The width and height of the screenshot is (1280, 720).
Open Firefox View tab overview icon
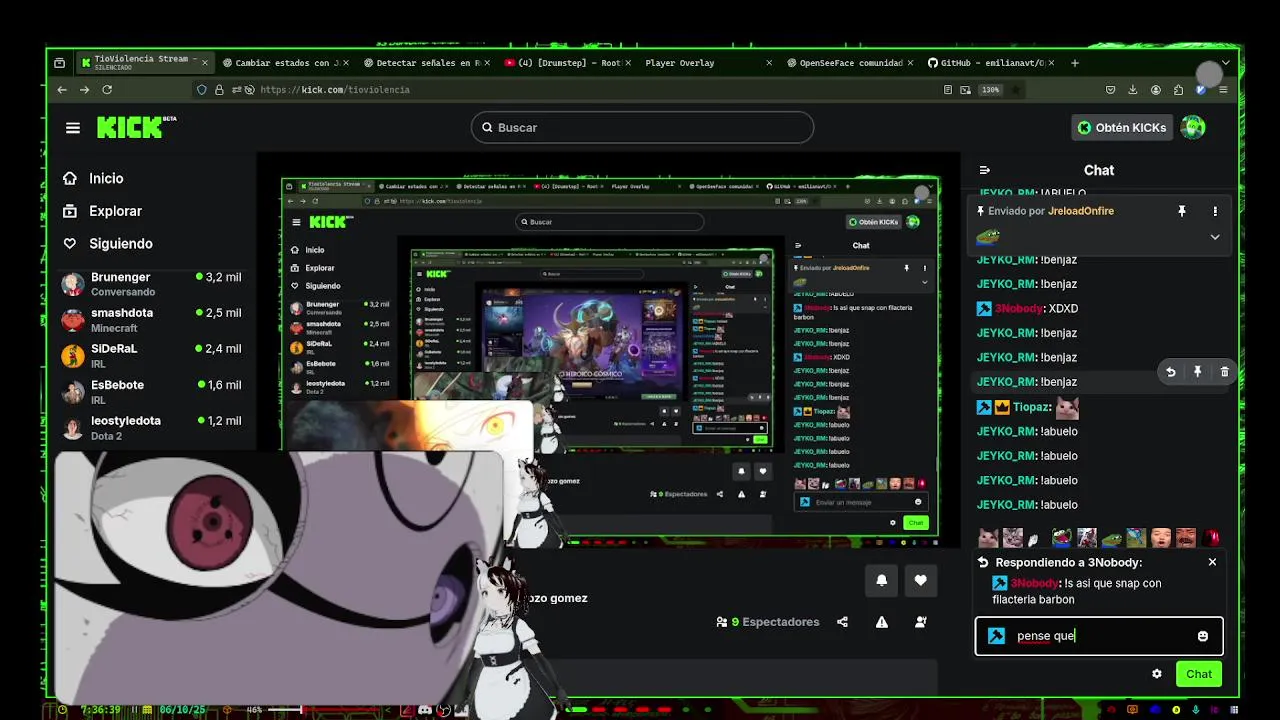pyautogui.click(x=59, y=63)
